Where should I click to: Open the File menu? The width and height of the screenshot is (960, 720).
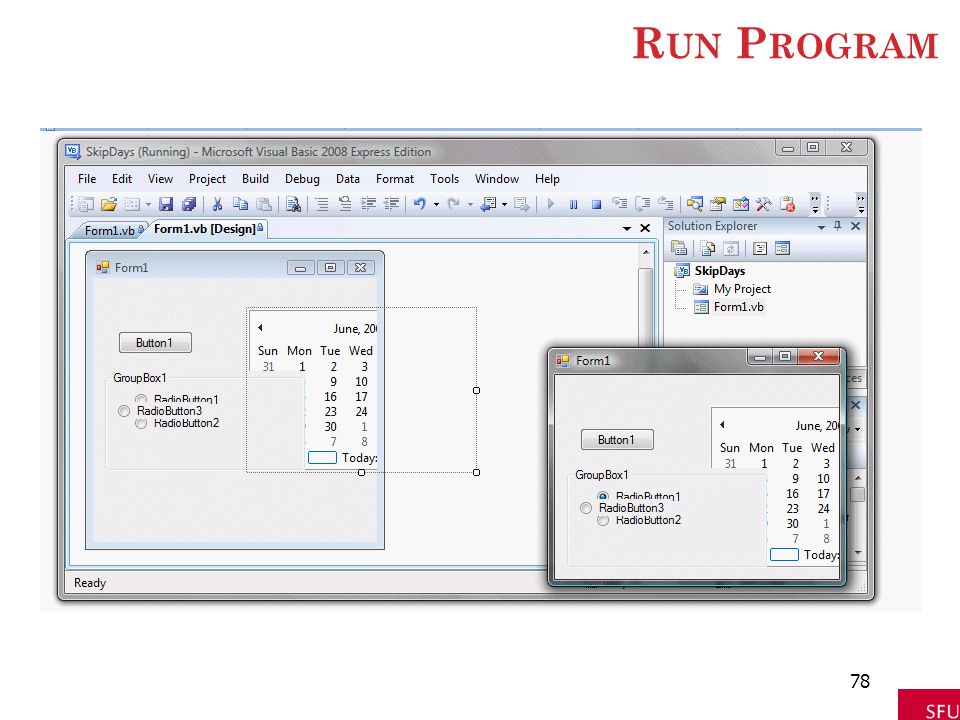[x=87, y=179]
